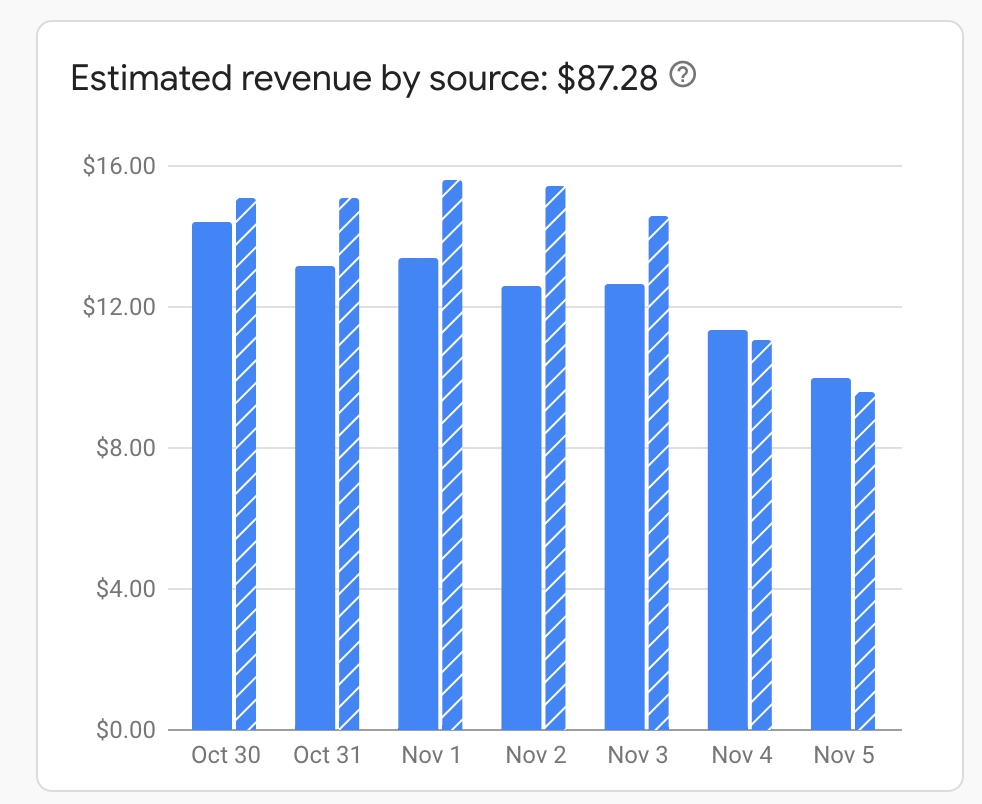
Task: Click the $16.00 y-axis label
Action: tap(119, 166)
